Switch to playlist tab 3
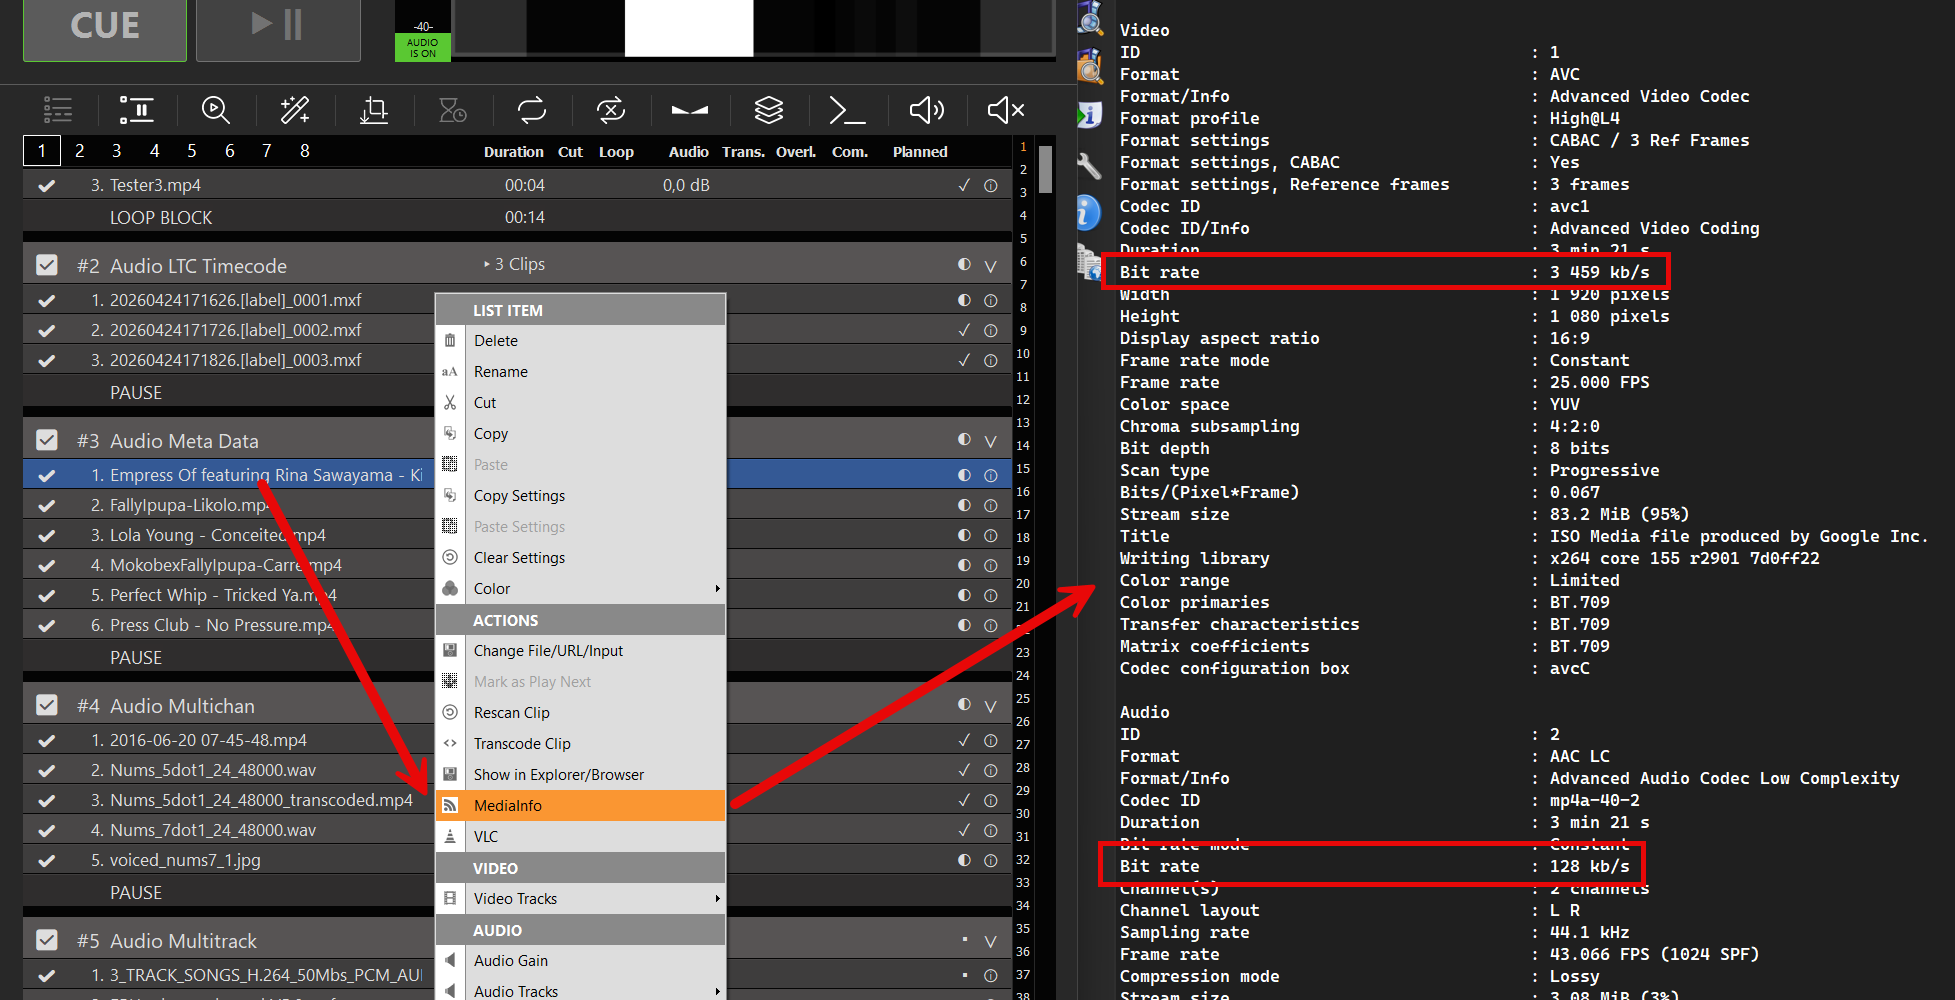Image resolution: width=1955 pixels, height=1000 pixels. point(117,151)
